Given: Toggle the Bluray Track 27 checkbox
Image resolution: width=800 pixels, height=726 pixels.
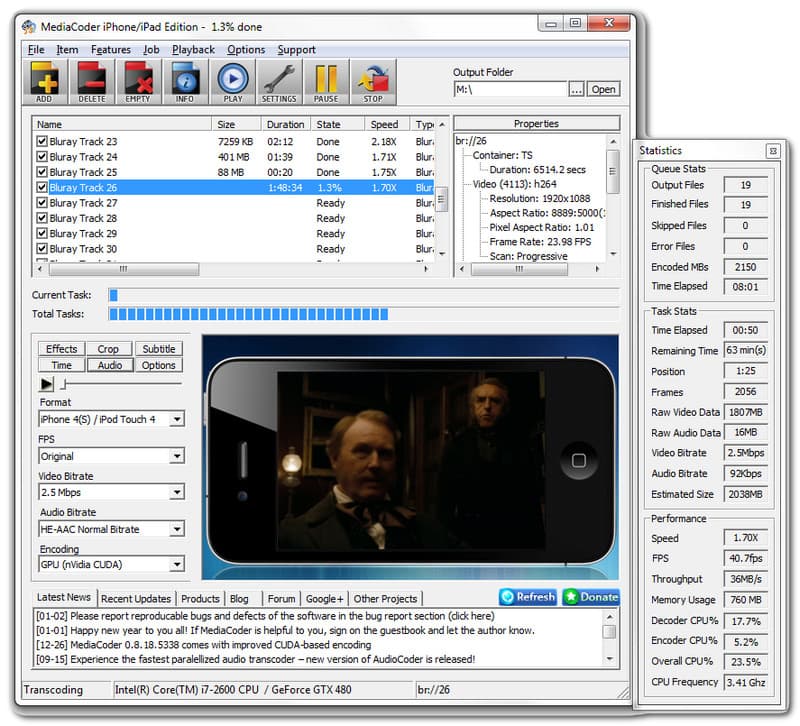Looking at the screenshot, I should (x=41, y=203).
